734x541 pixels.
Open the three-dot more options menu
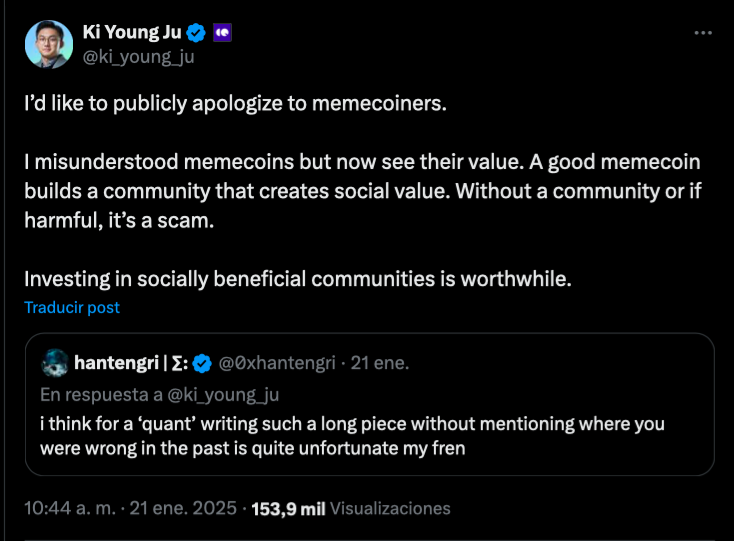(704, 33)
